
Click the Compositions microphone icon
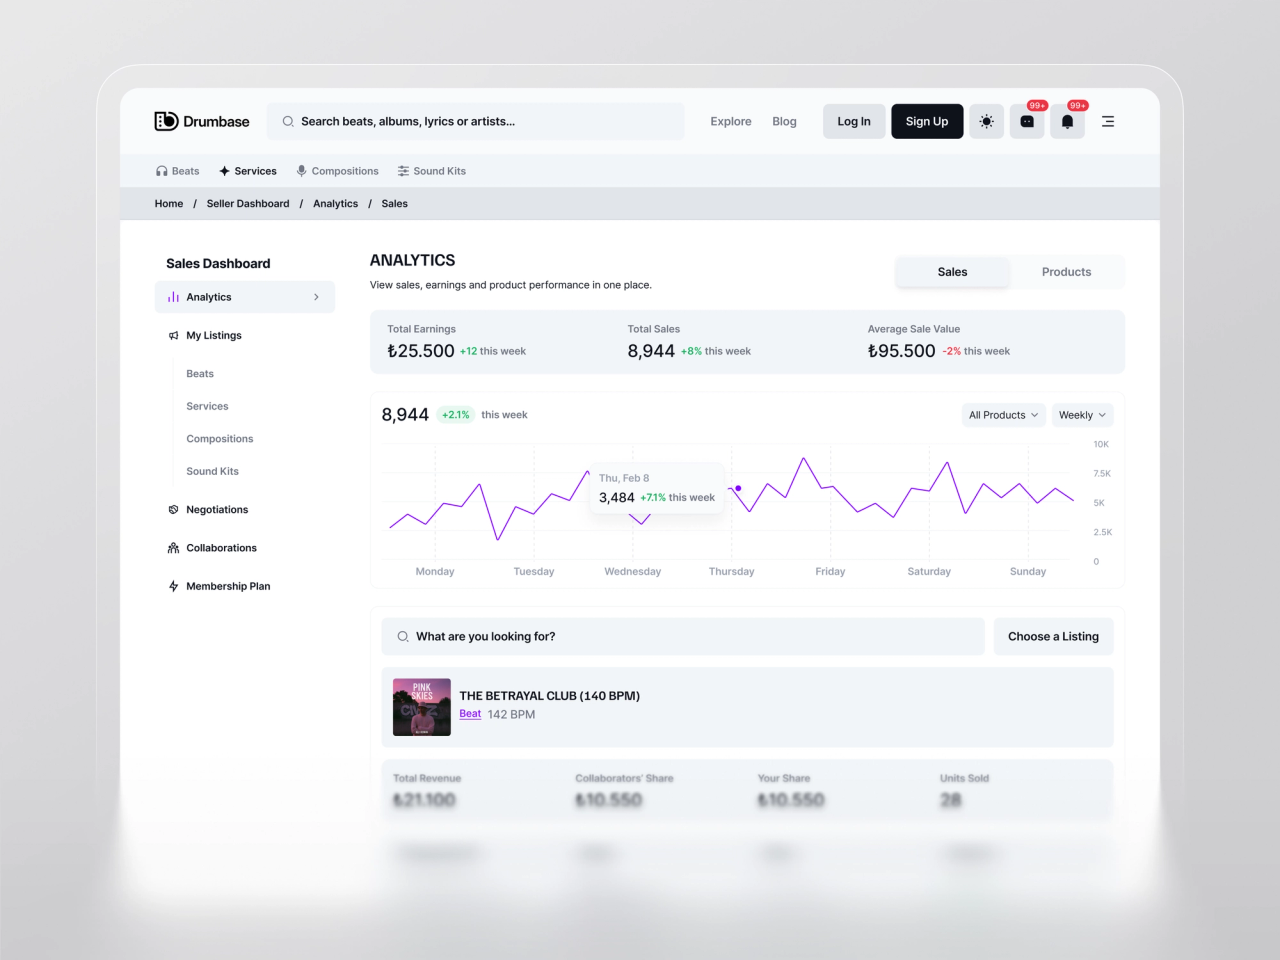click(301, 171)
